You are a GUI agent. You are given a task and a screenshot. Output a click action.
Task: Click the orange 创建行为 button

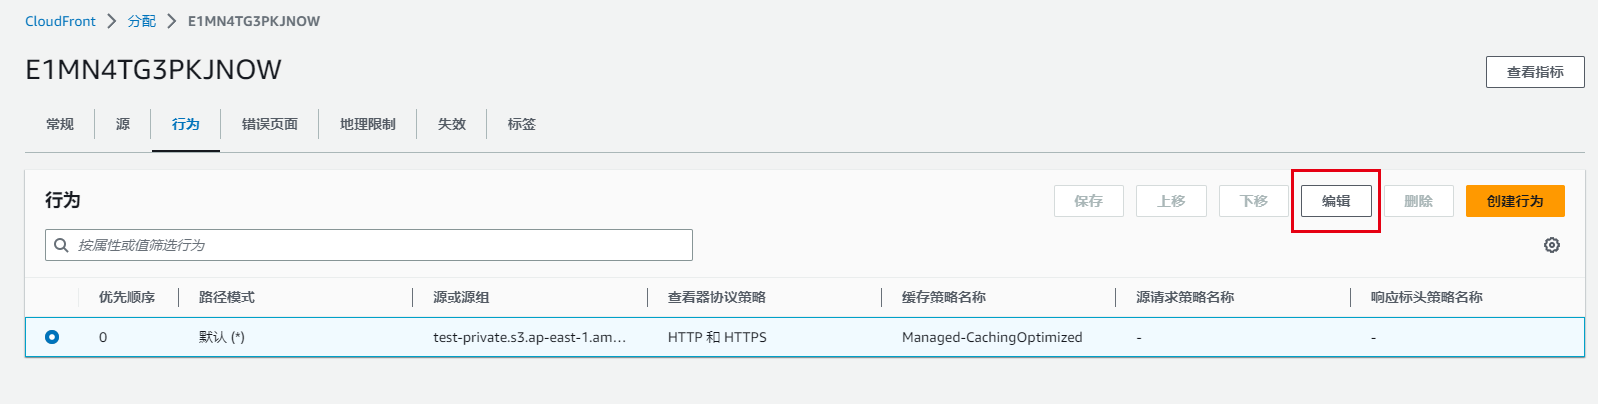(x=1515, y=201)
